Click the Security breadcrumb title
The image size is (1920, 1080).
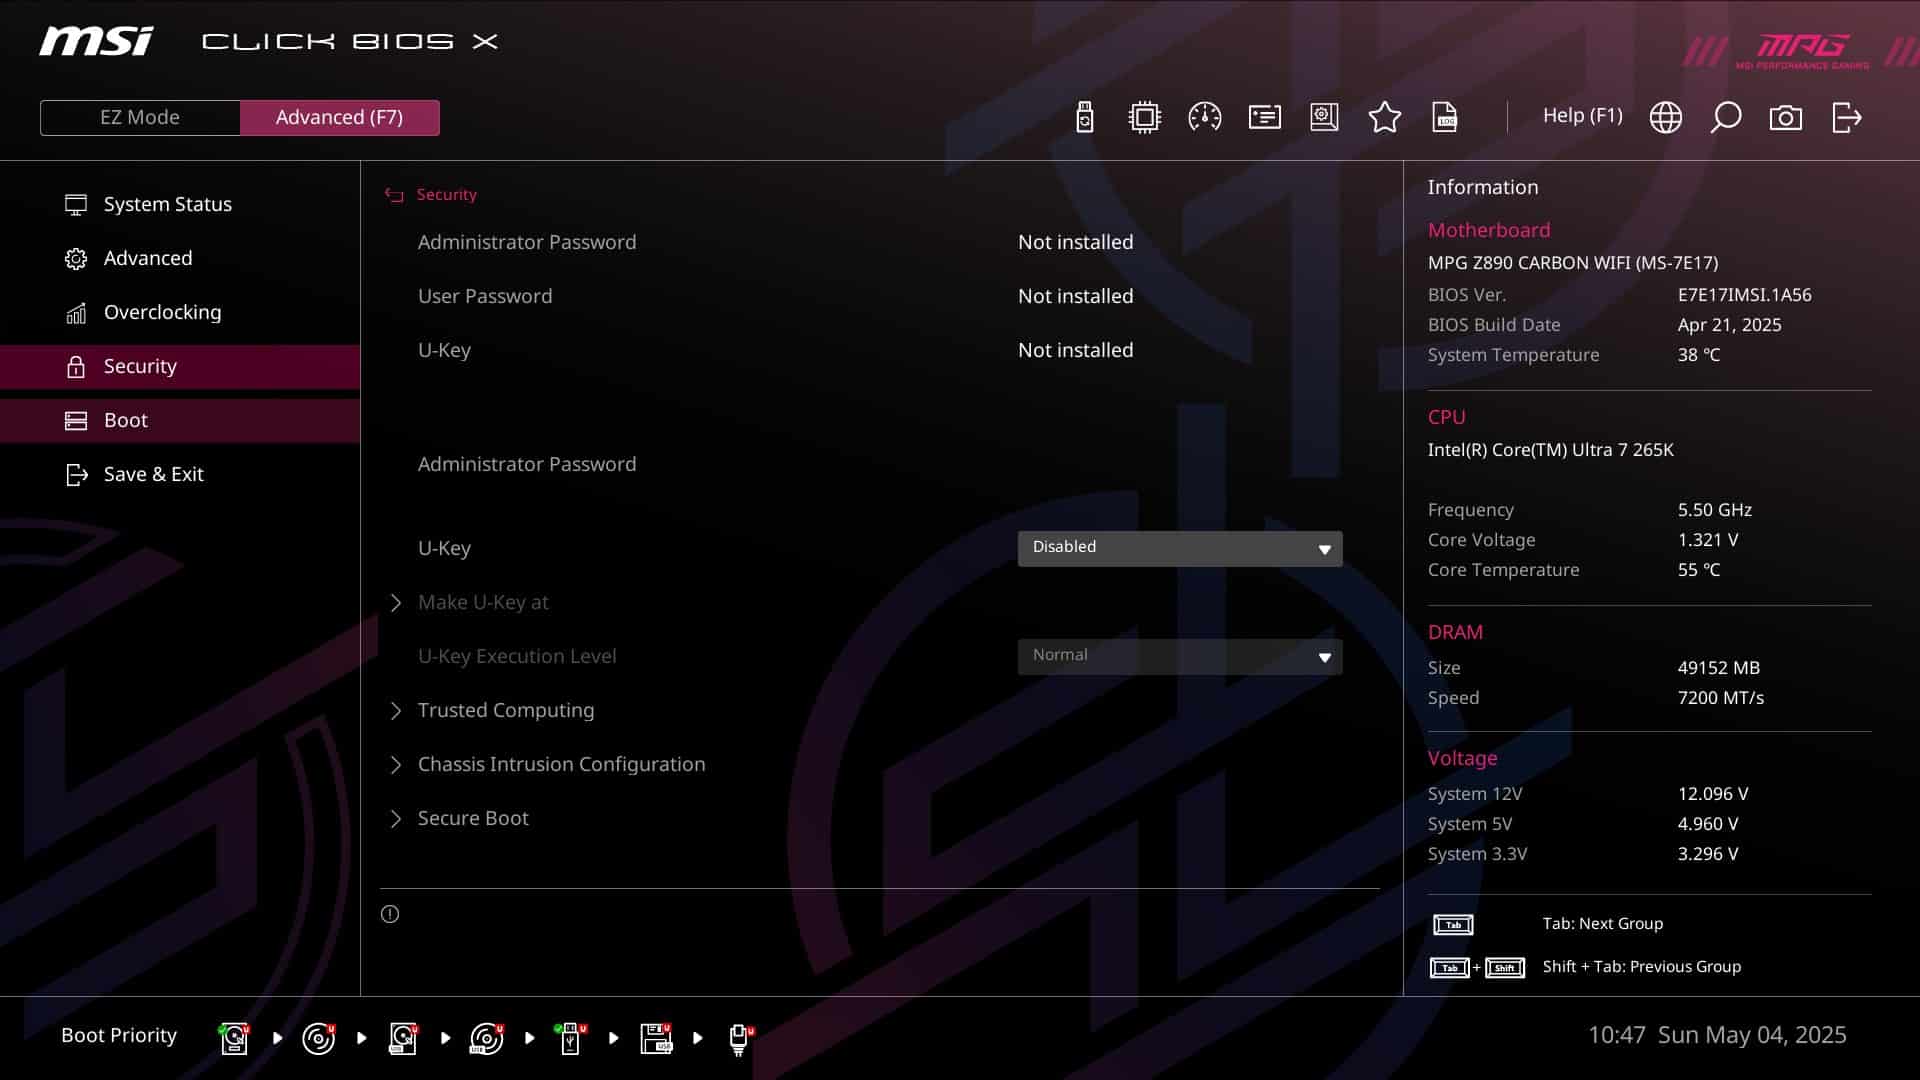pos(446,195)
